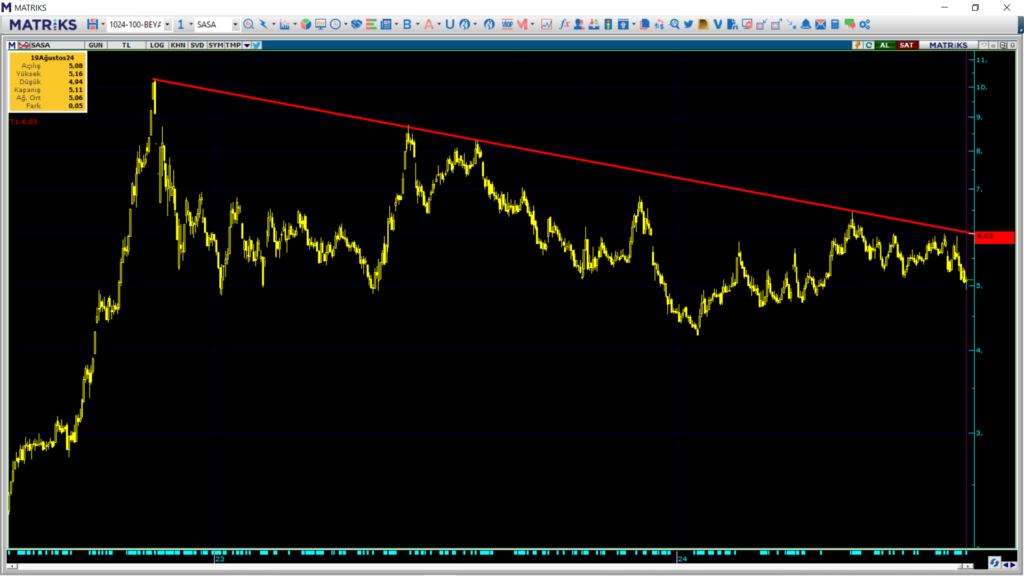Click the red A letter icon
The height and width of the screenshot is (576, 1024).
coord(428,24)
